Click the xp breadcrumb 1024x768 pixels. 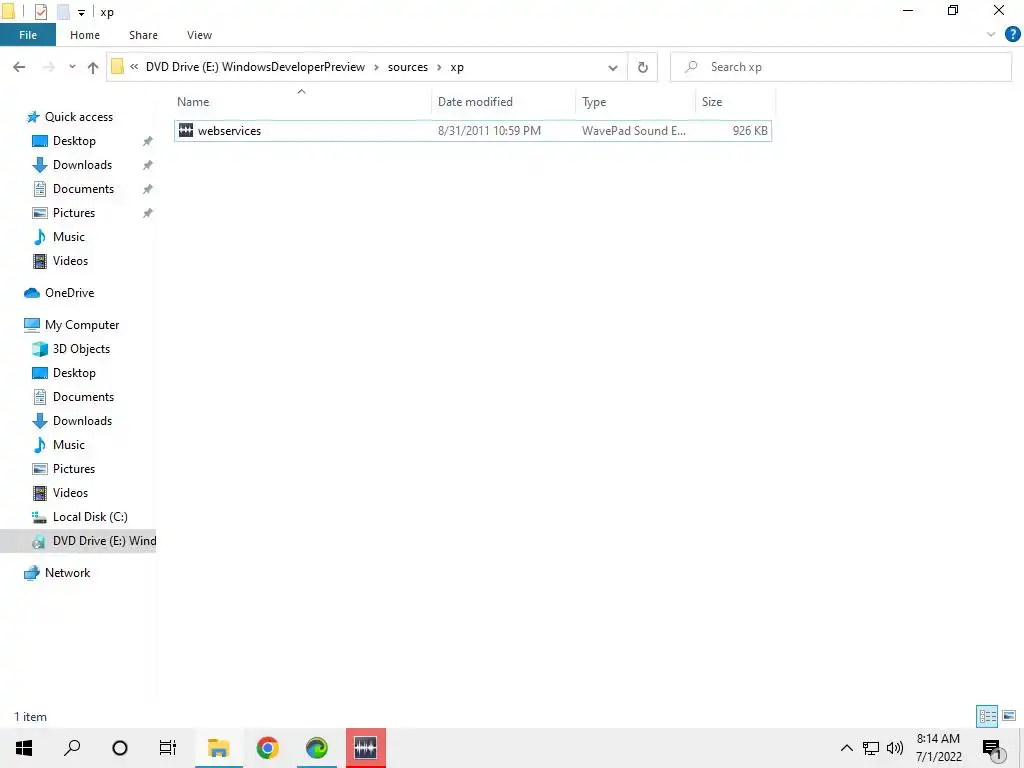(x=456, y=67)
